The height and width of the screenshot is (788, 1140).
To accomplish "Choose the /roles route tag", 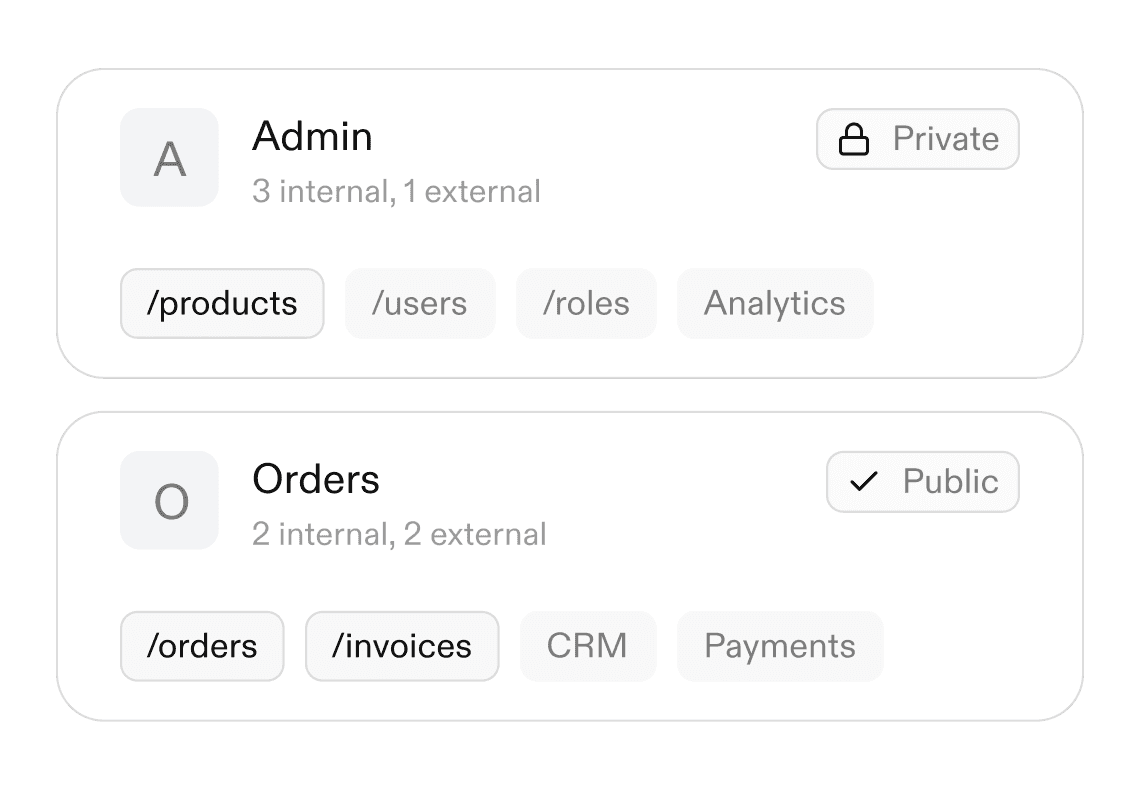I will (x=586, y=303).
